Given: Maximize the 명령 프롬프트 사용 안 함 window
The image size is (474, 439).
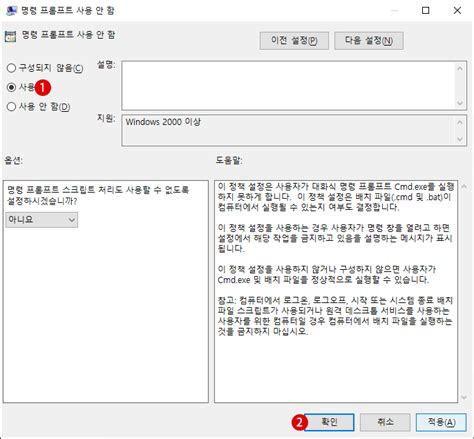Looking at the screenshot, I should [426, 11].
